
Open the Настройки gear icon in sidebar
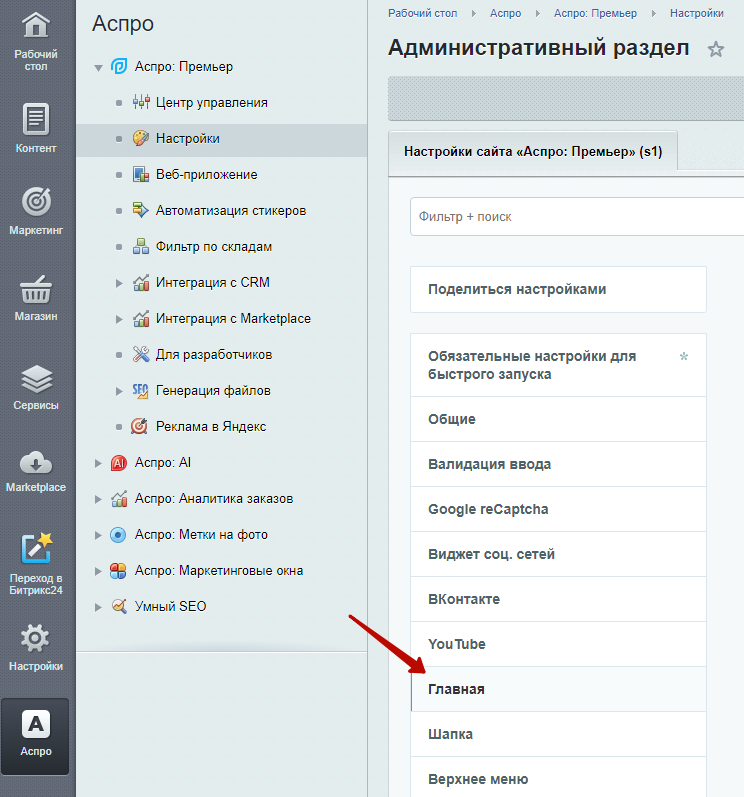[x=36, y=638]
